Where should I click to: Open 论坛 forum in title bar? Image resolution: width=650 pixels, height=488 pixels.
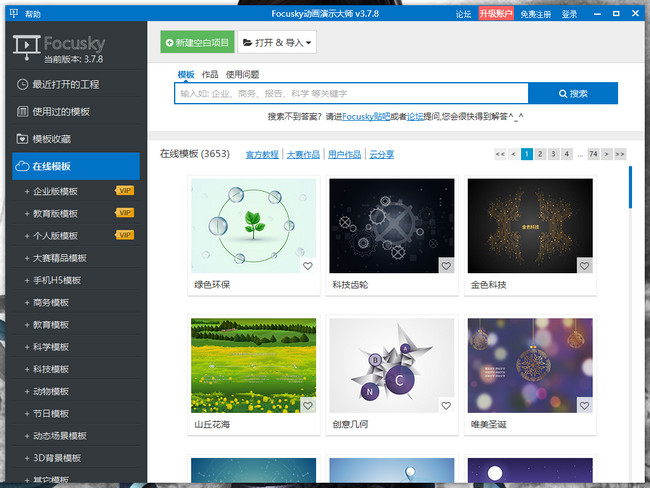coord(463,14)
